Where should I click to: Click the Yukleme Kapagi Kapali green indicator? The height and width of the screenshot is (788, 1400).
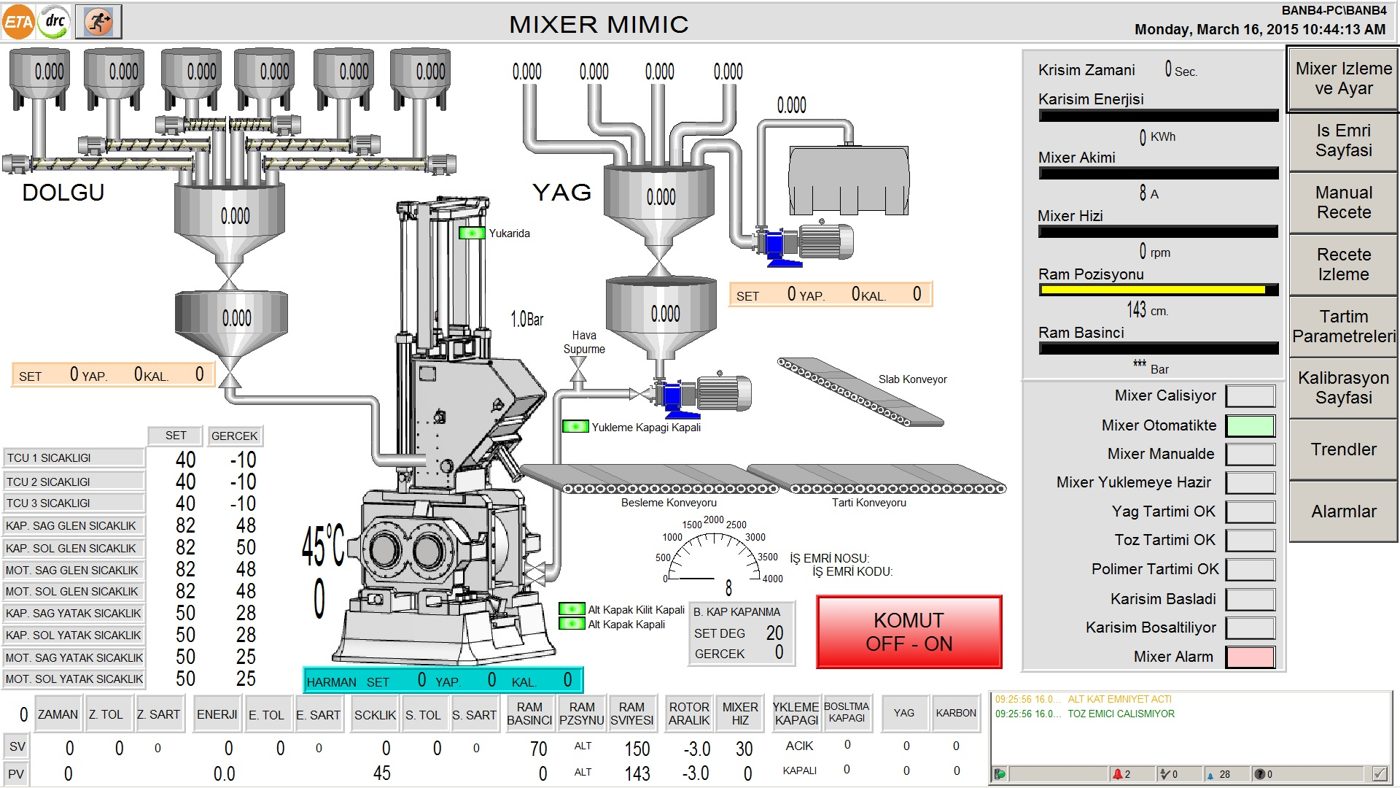click(x=575, y=427)
